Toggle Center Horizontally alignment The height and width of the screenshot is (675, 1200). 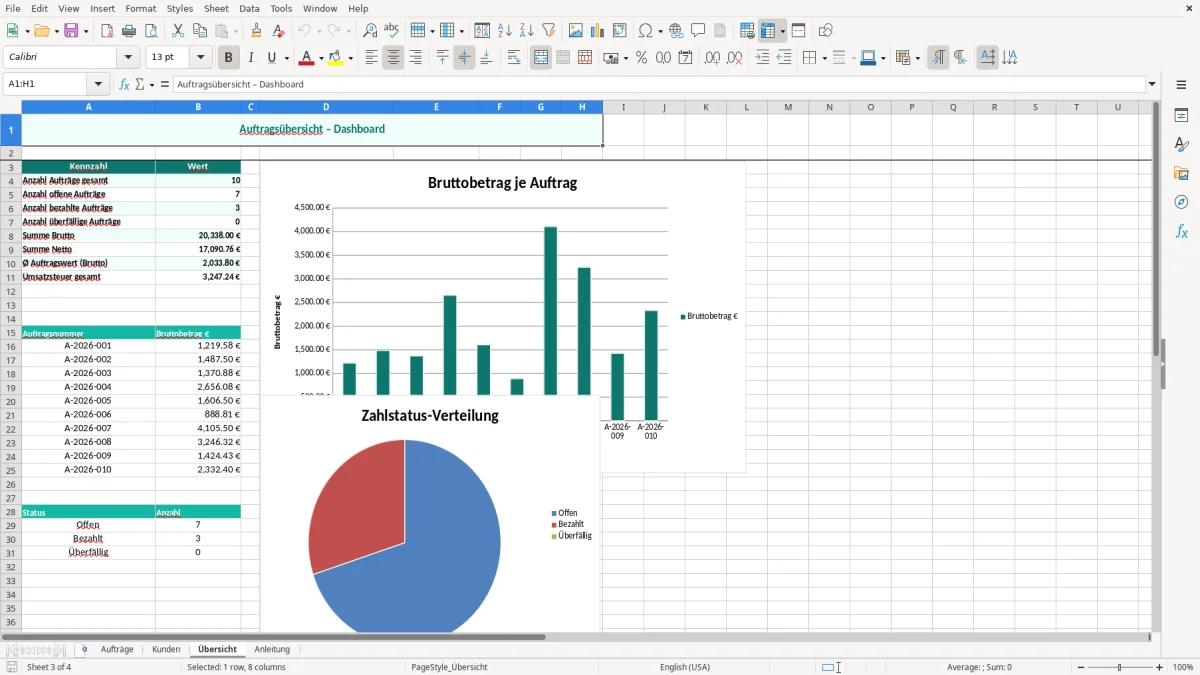click(393, 58)
